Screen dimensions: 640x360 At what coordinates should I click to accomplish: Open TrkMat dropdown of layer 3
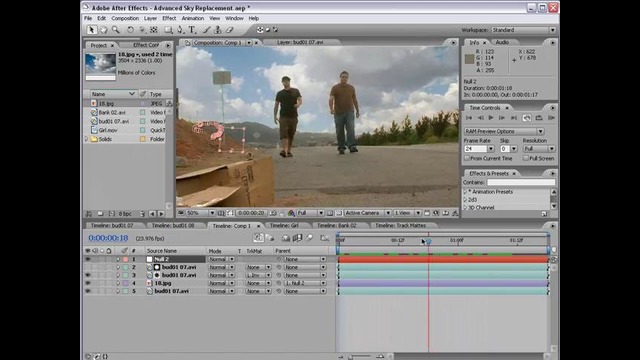(x=258, y=275)
